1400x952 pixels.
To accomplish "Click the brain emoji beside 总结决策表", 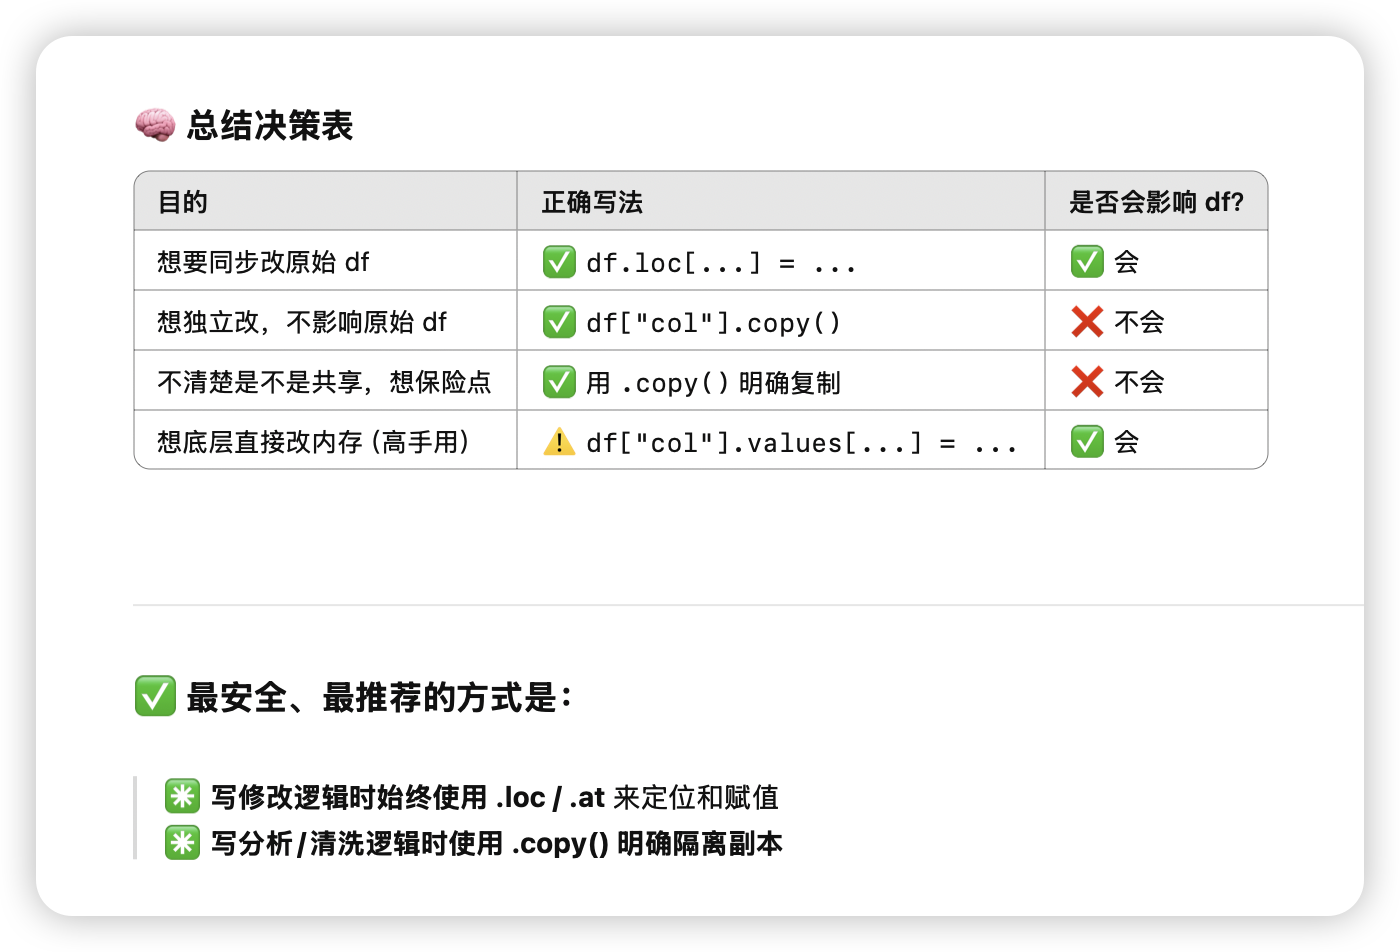I will tap(155, 125).
